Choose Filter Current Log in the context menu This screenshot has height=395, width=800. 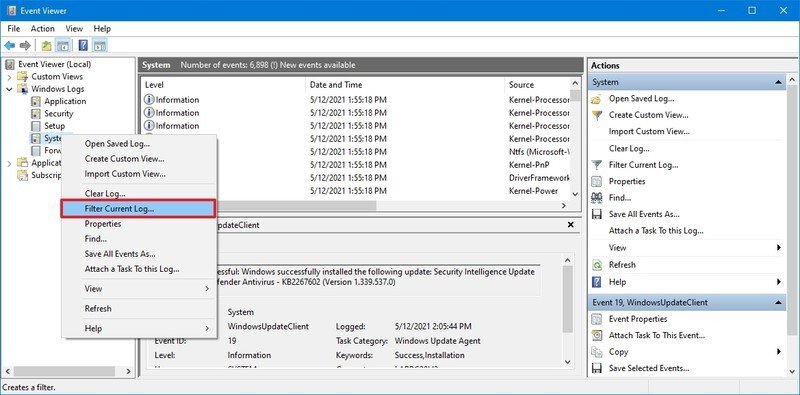138,209
